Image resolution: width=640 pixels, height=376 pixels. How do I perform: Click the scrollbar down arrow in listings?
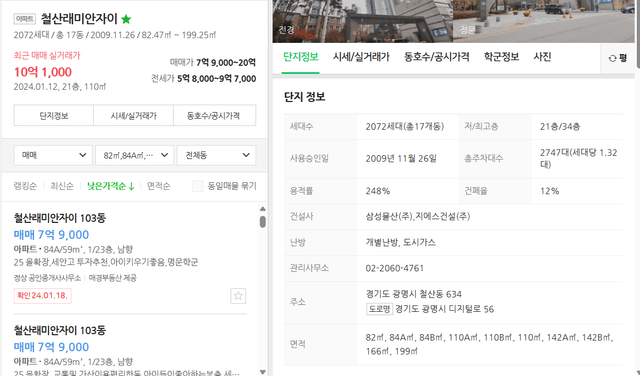tap(263, 372)
